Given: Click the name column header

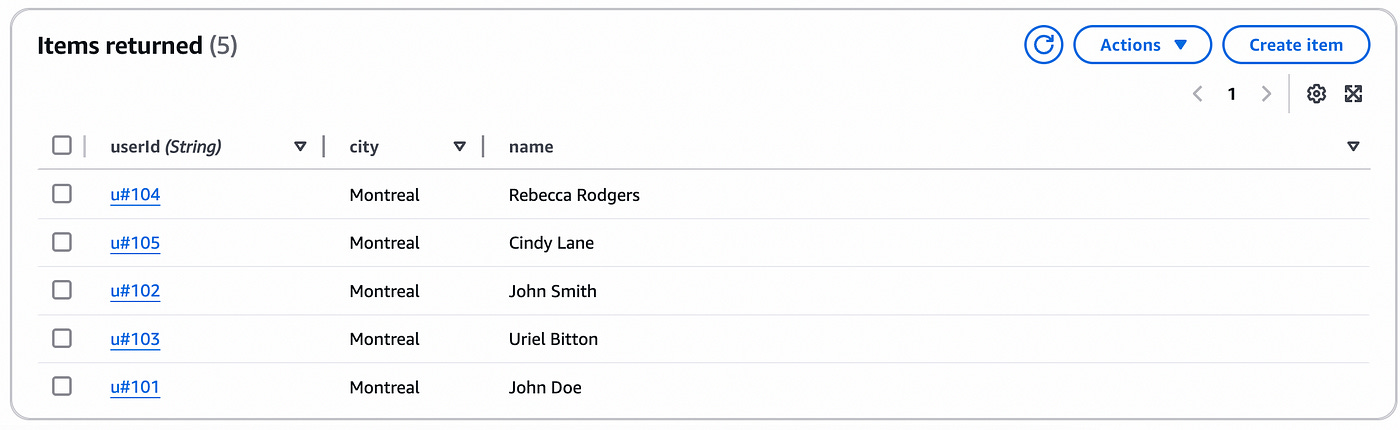Looking at the screenshot, I should (x=531, y=147).
